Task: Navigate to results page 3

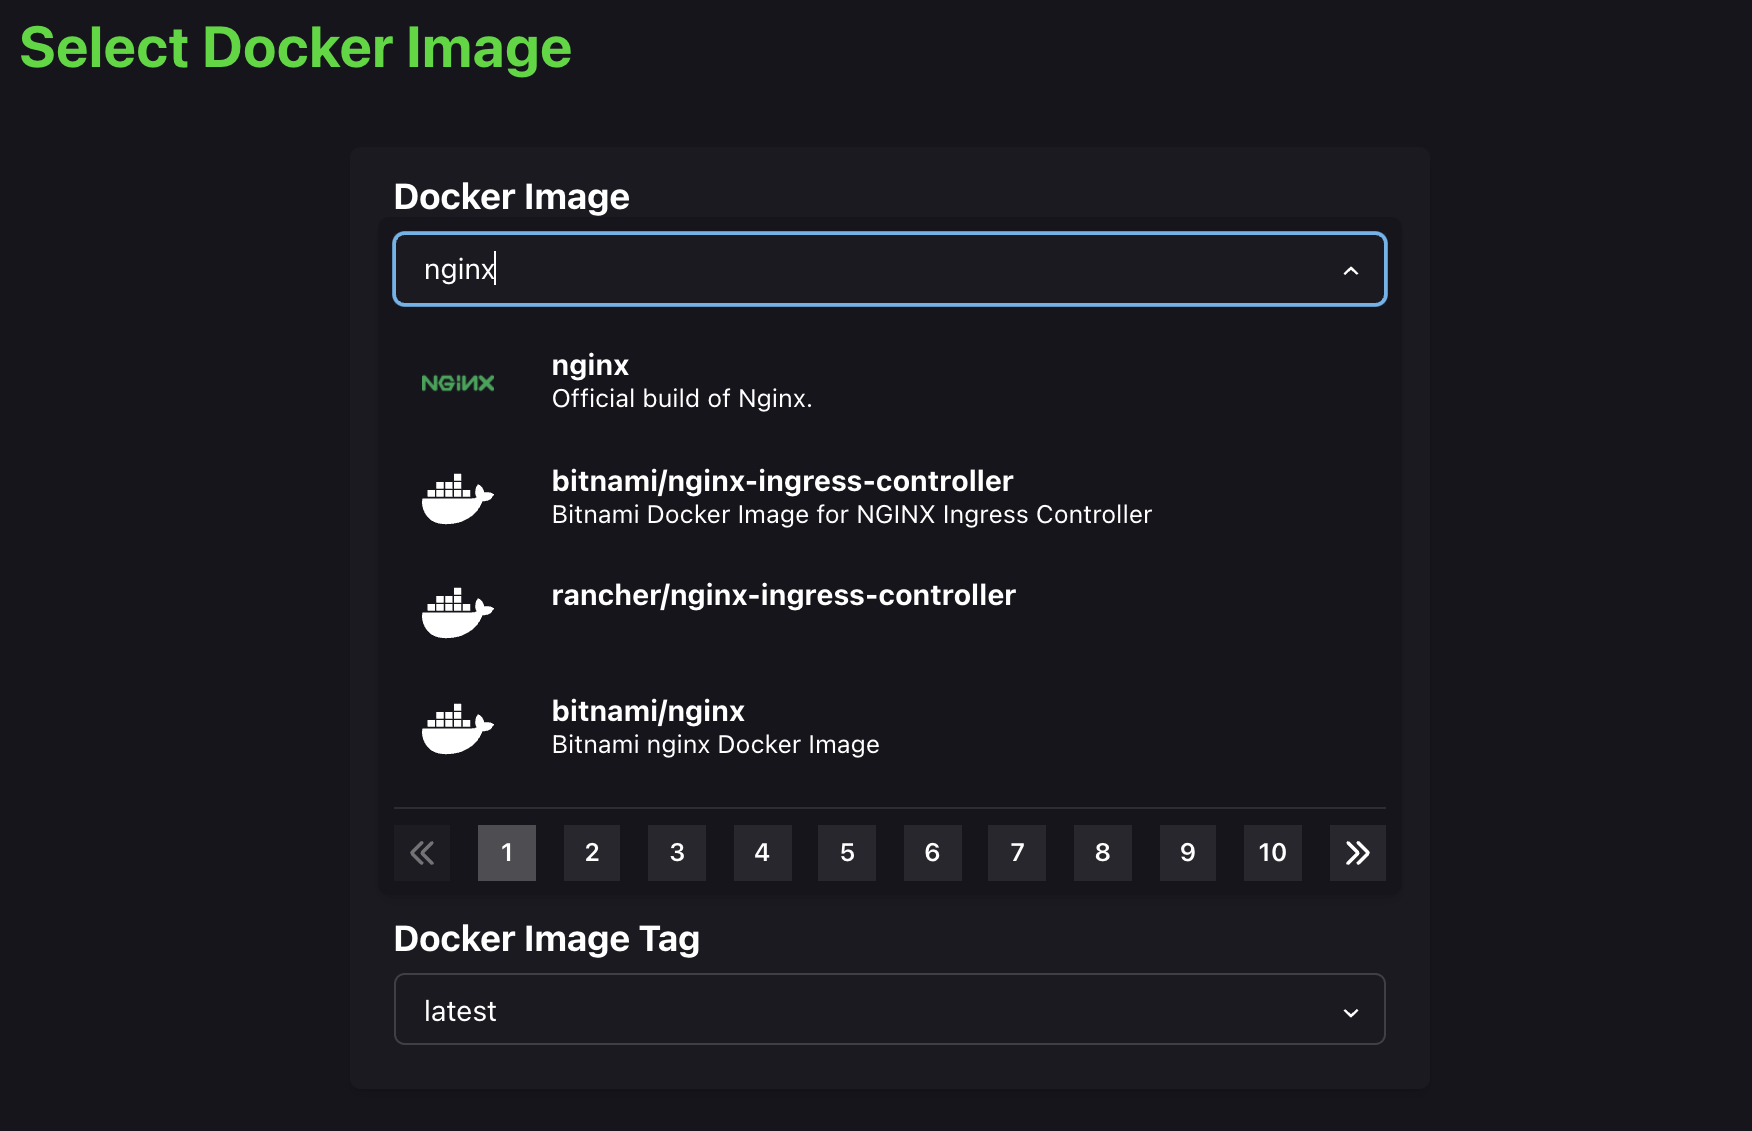Action: coord(677,853)
